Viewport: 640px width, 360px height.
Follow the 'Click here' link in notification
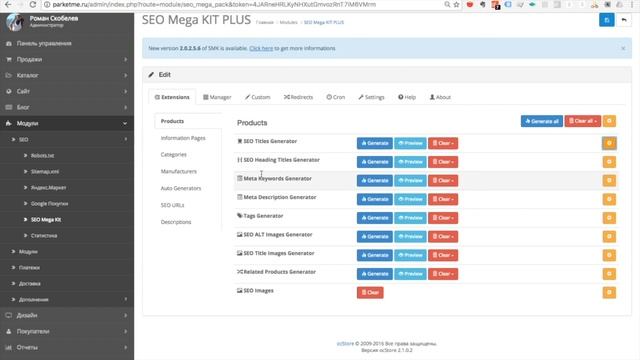tap(261, 48)
